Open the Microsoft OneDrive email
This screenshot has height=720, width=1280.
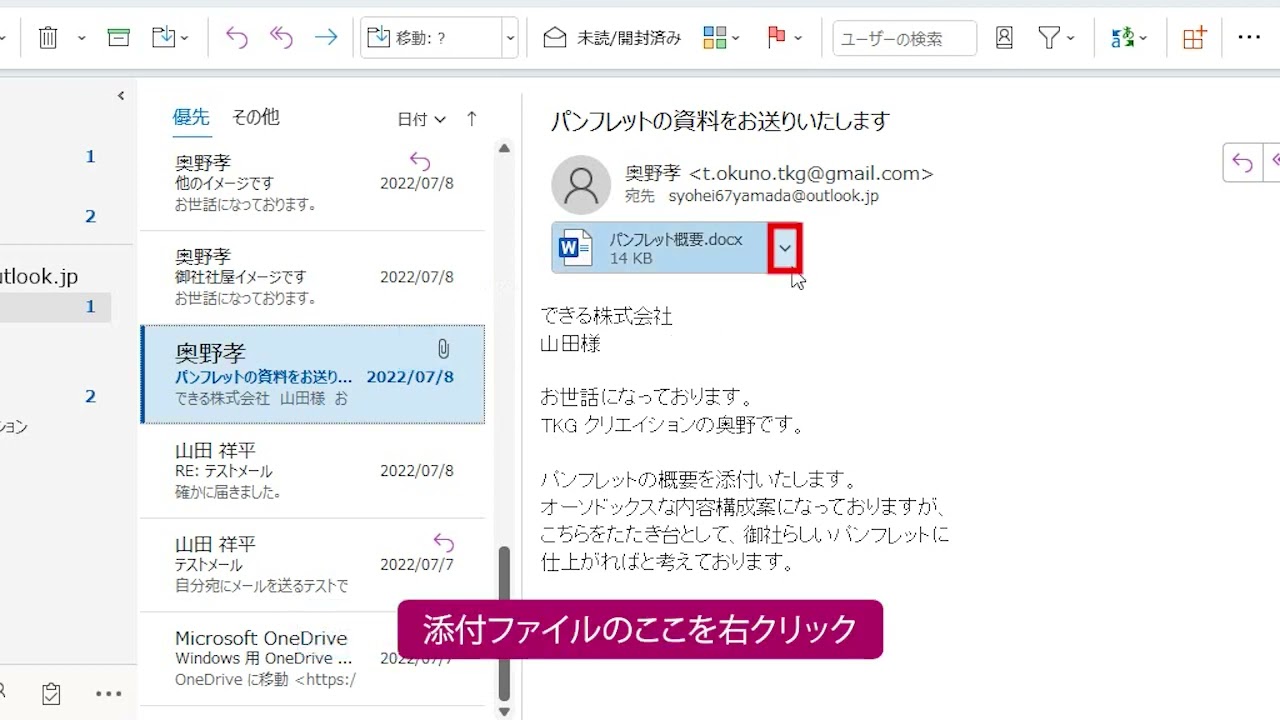coord(313,659)
